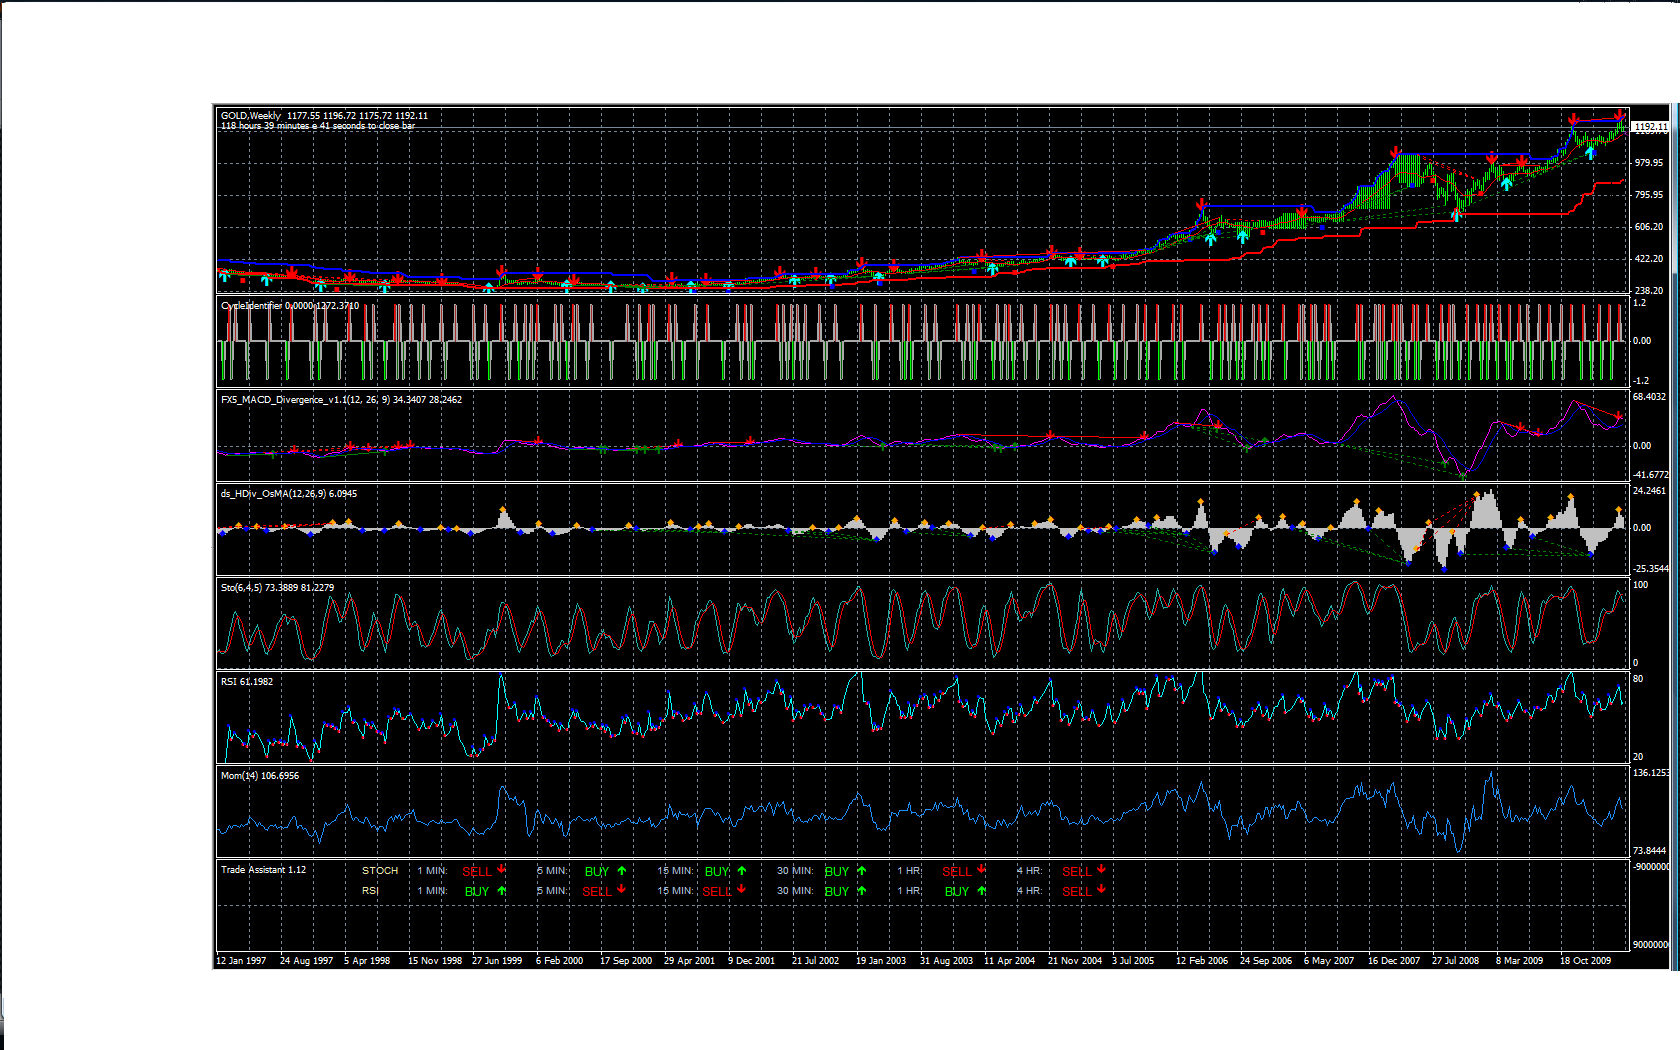Click the STOCH 5 MIN green buy arrow
This screenshot has width=1680, height=1050.
pyautogui.click(x=622, y=871)
